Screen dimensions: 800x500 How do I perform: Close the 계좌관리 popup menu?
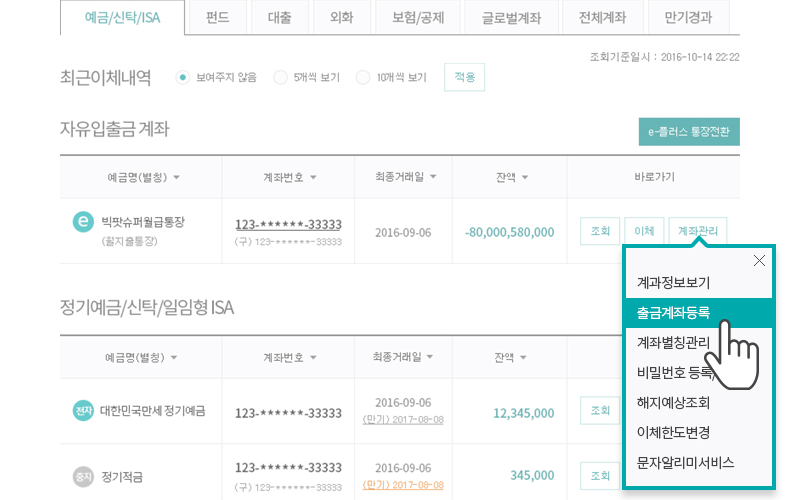coord(759,261)
